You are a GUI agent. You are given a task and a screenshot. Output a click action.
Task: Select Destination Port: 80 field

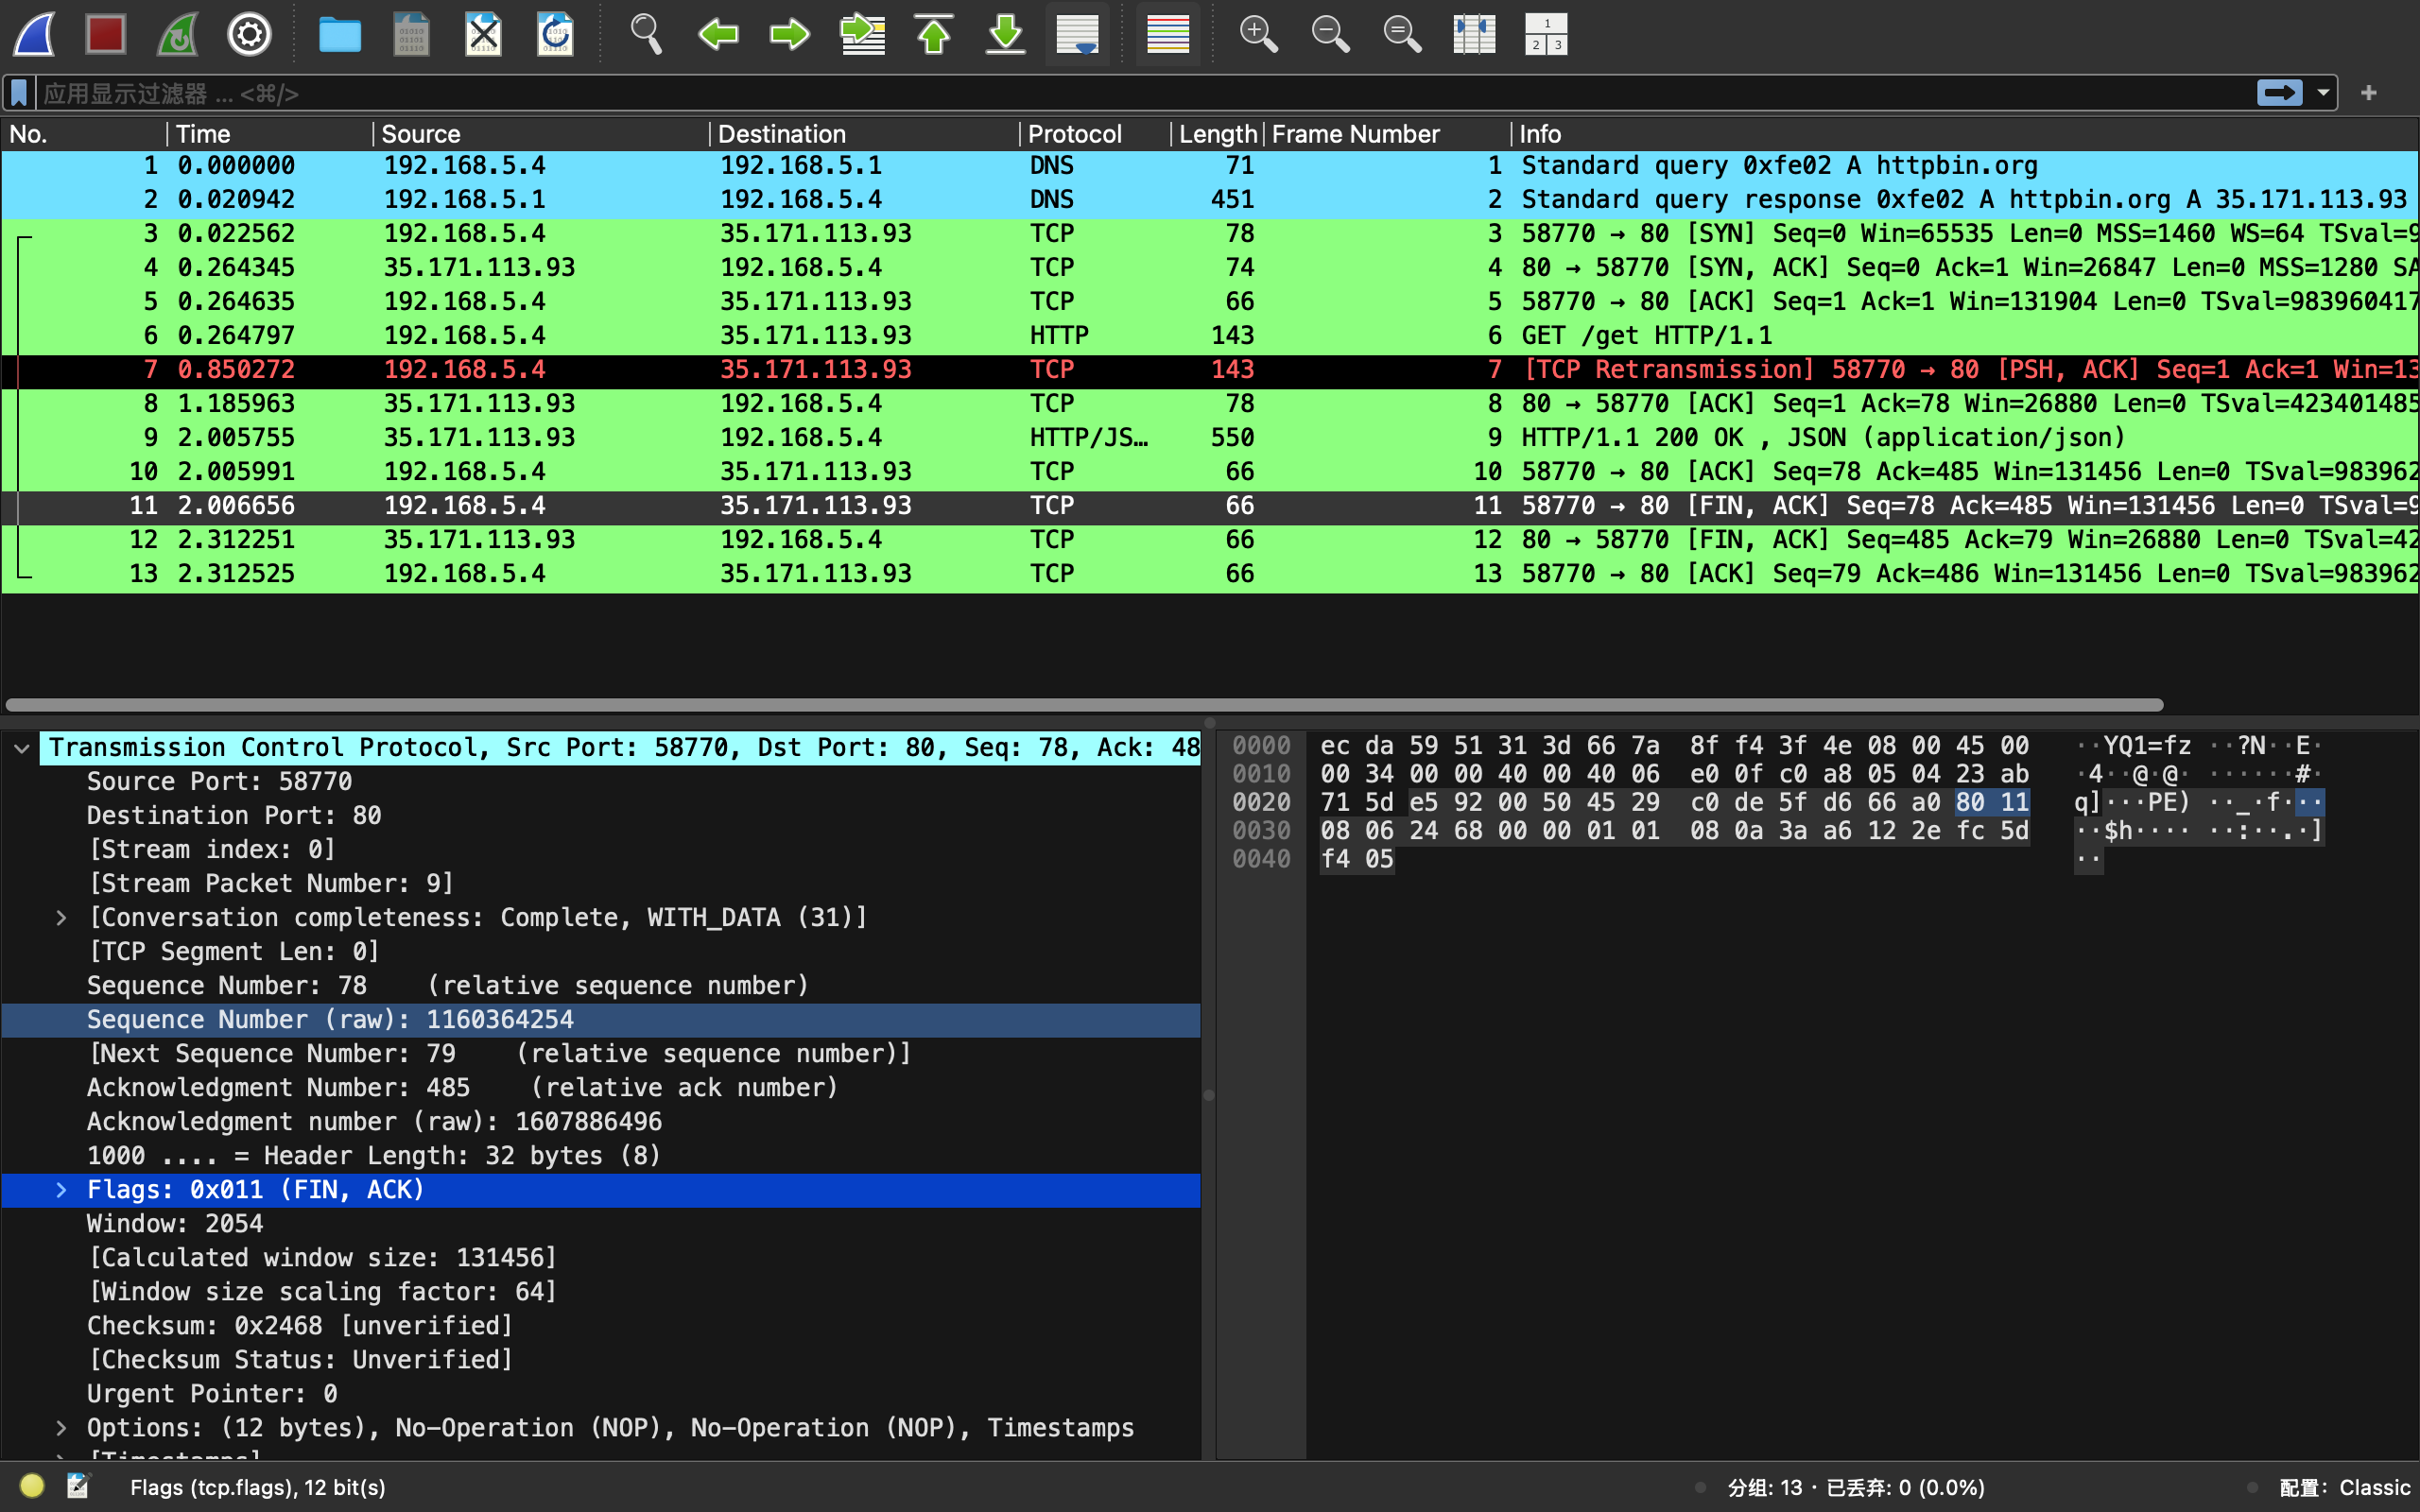[600, 816]
